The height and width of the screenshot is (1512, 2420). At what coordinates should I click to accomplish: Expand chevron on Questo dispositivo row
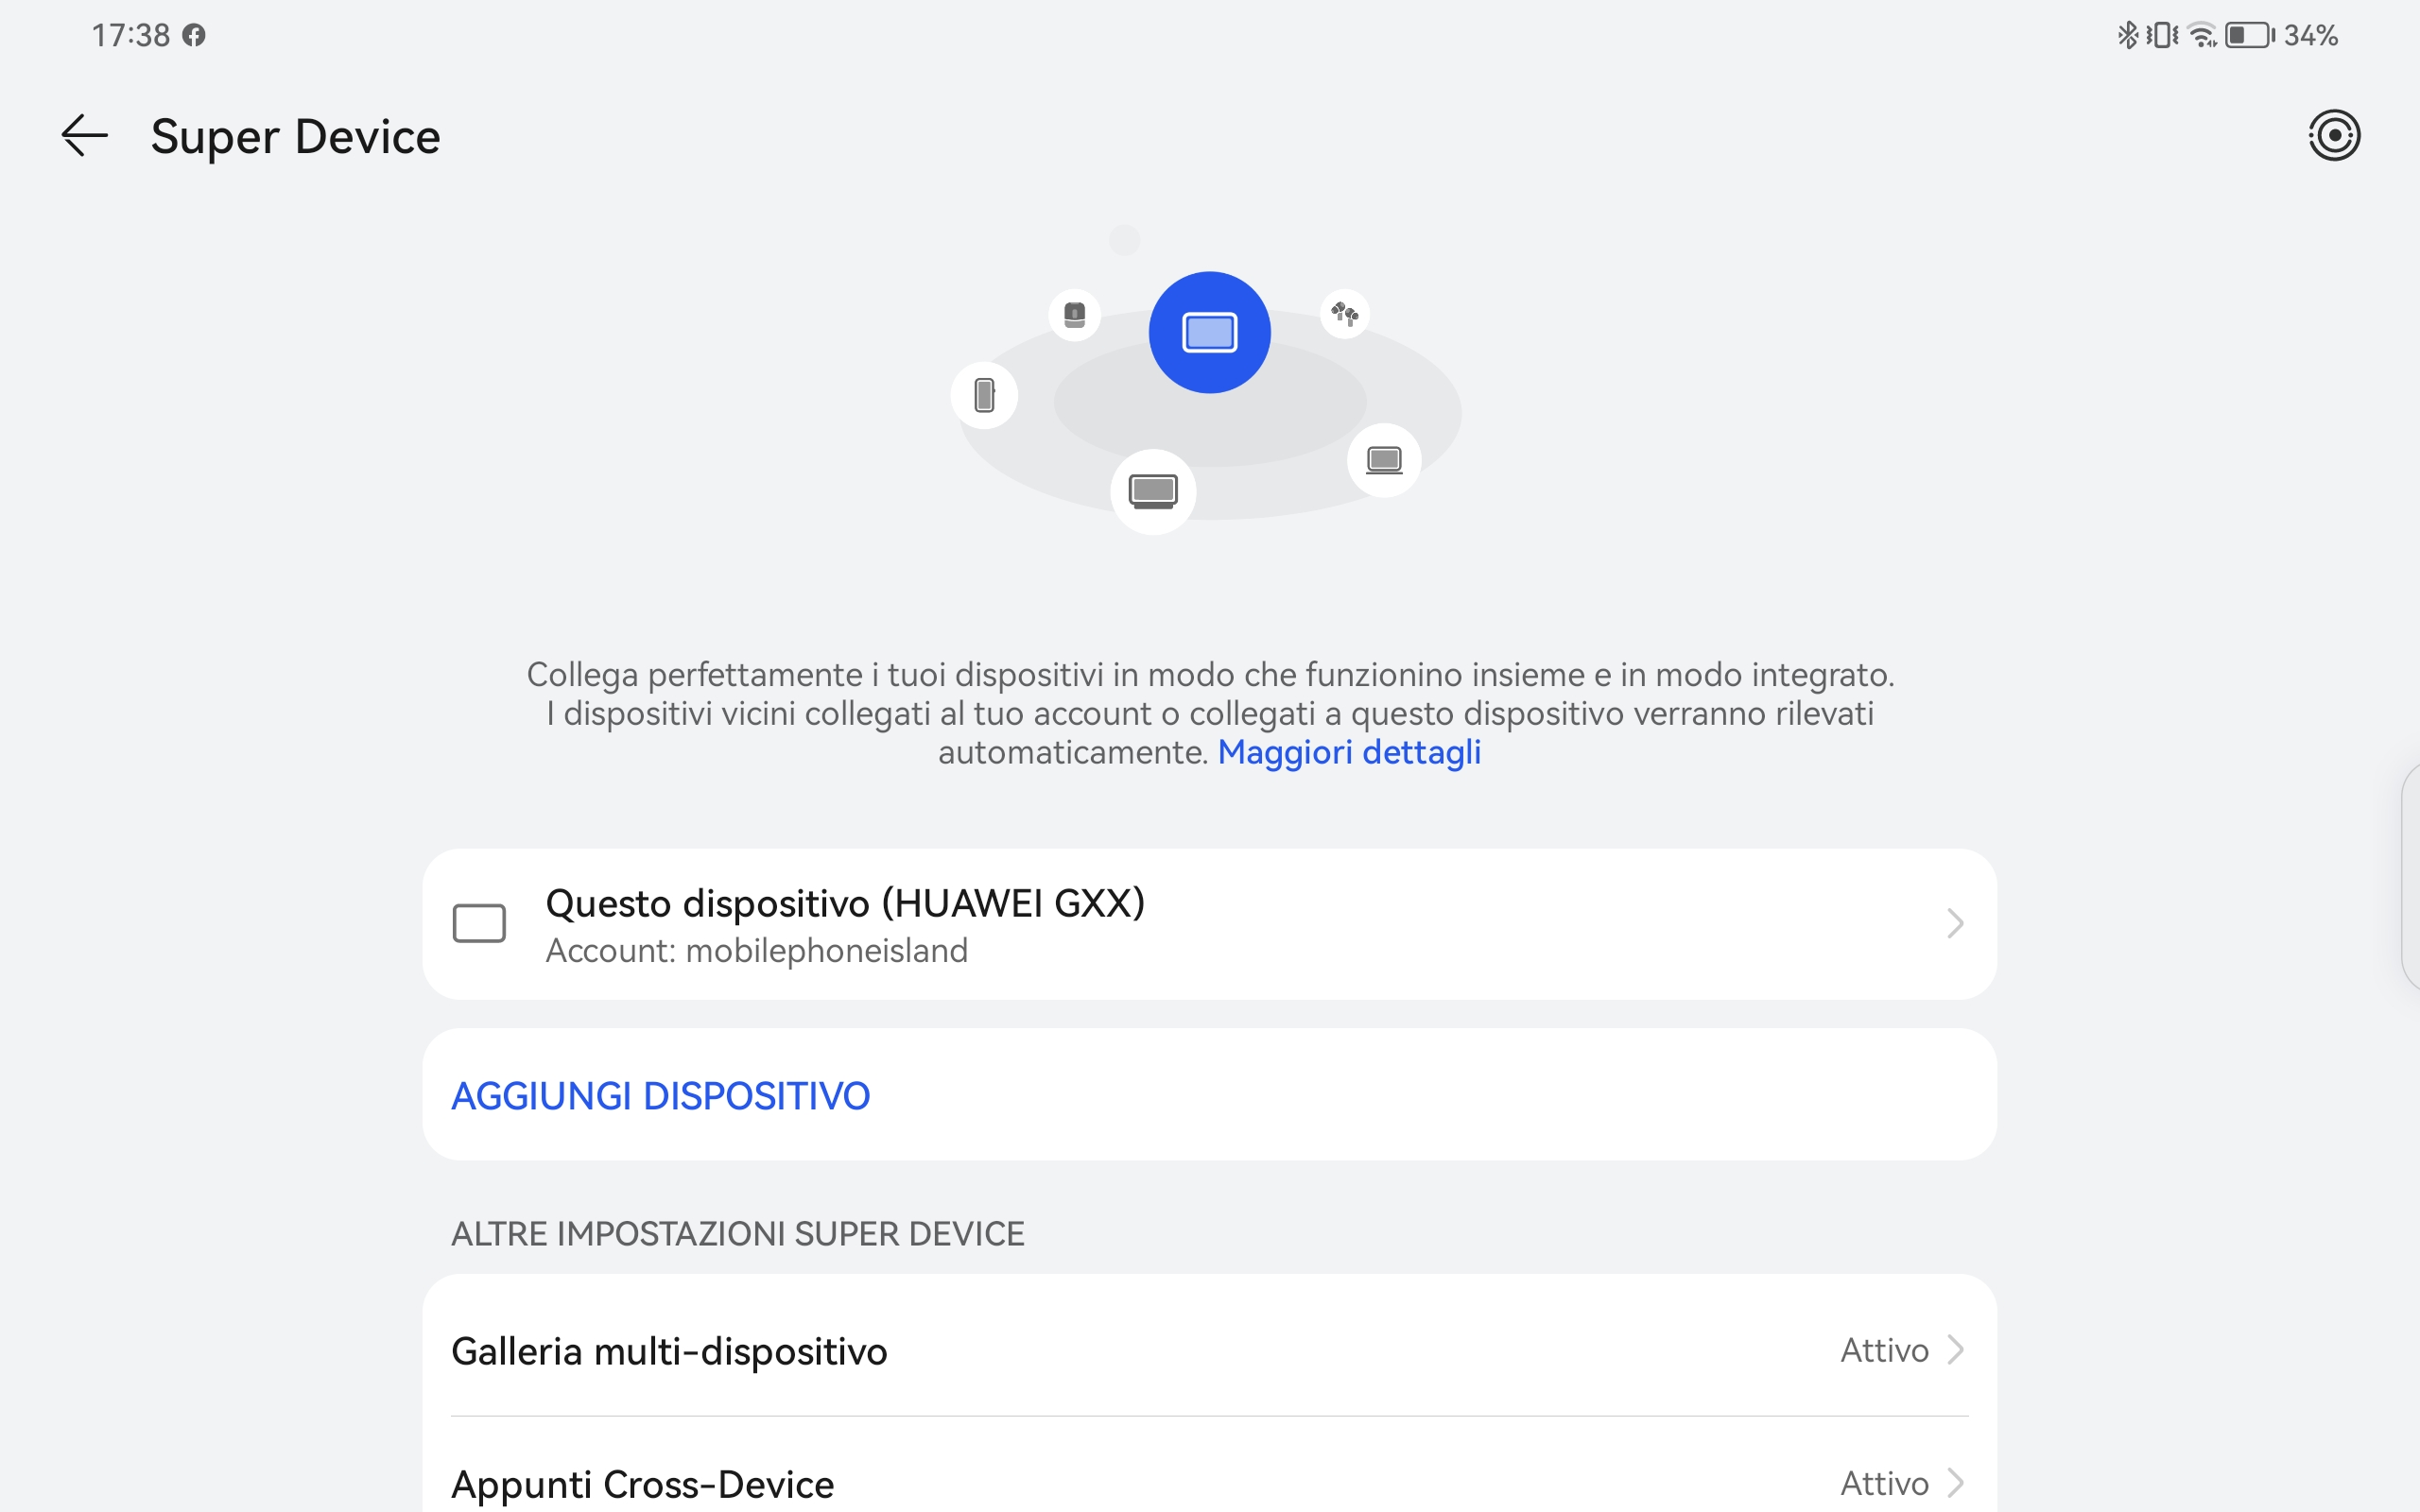(x=1955, y=923)
